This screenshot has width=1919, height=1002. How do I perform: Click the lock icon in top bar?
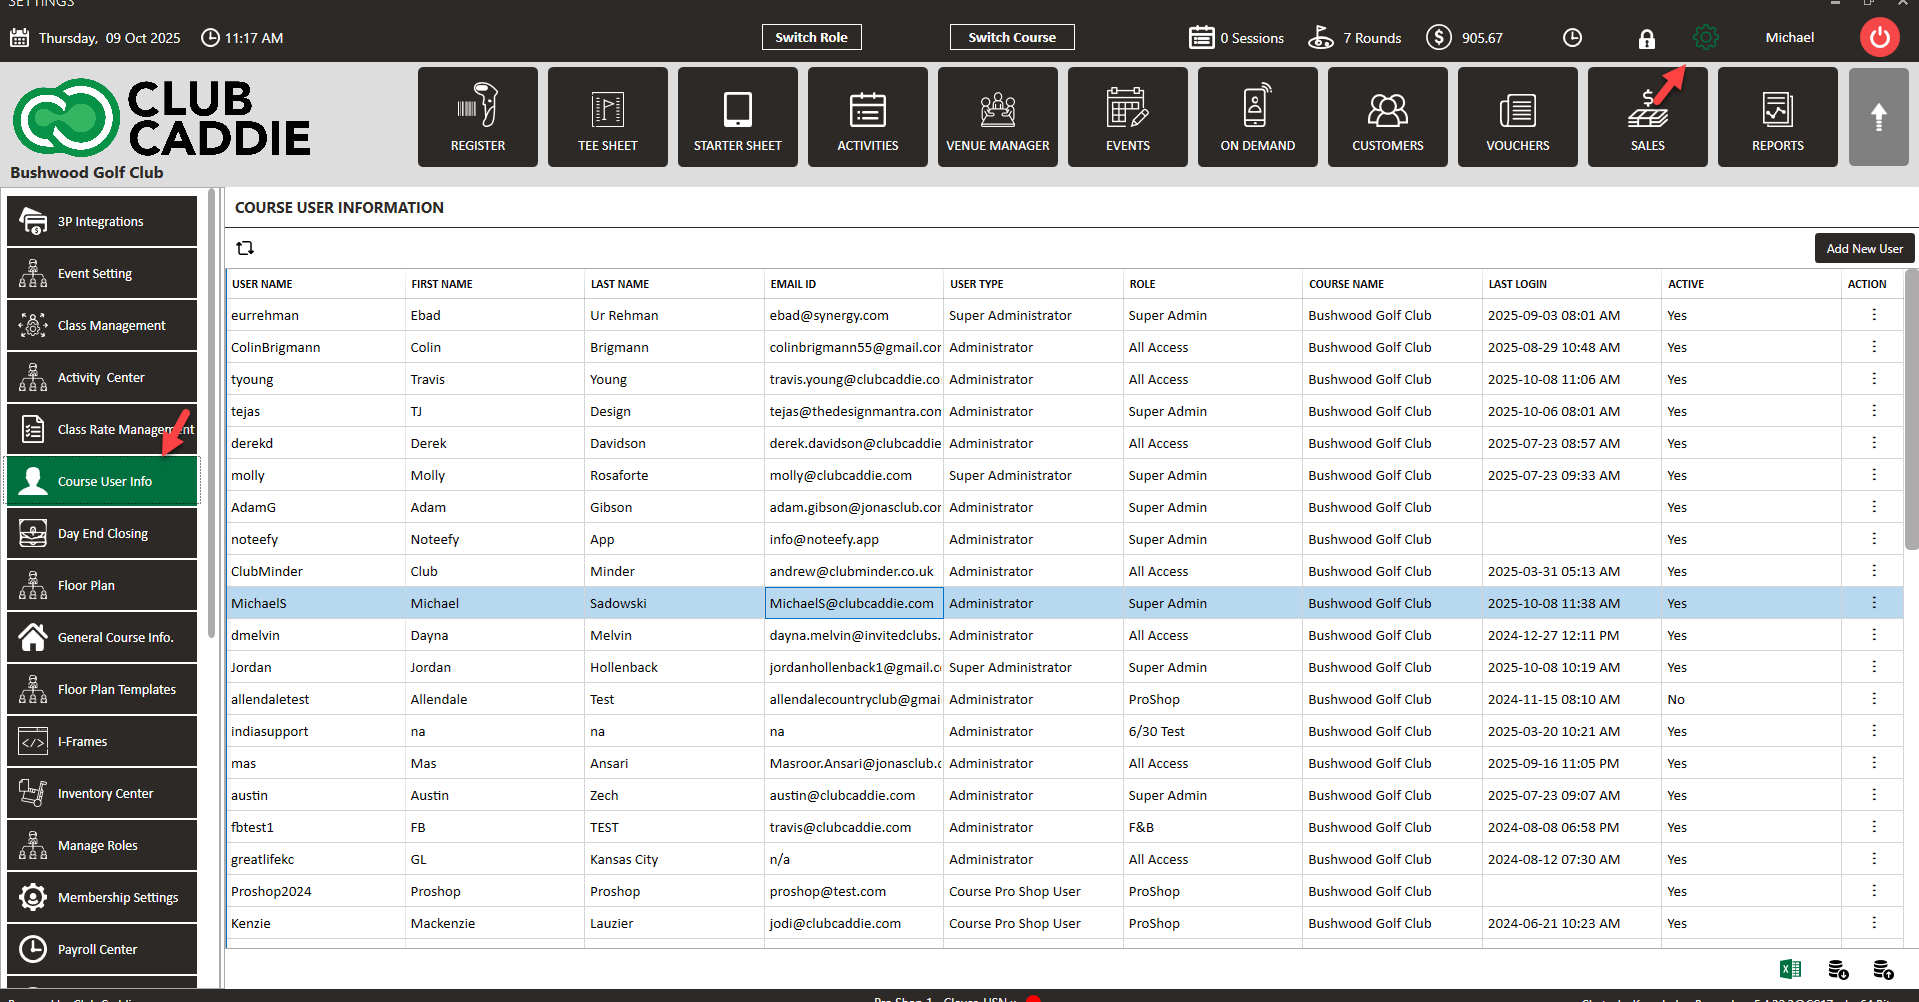click(x=1646, y=39)
